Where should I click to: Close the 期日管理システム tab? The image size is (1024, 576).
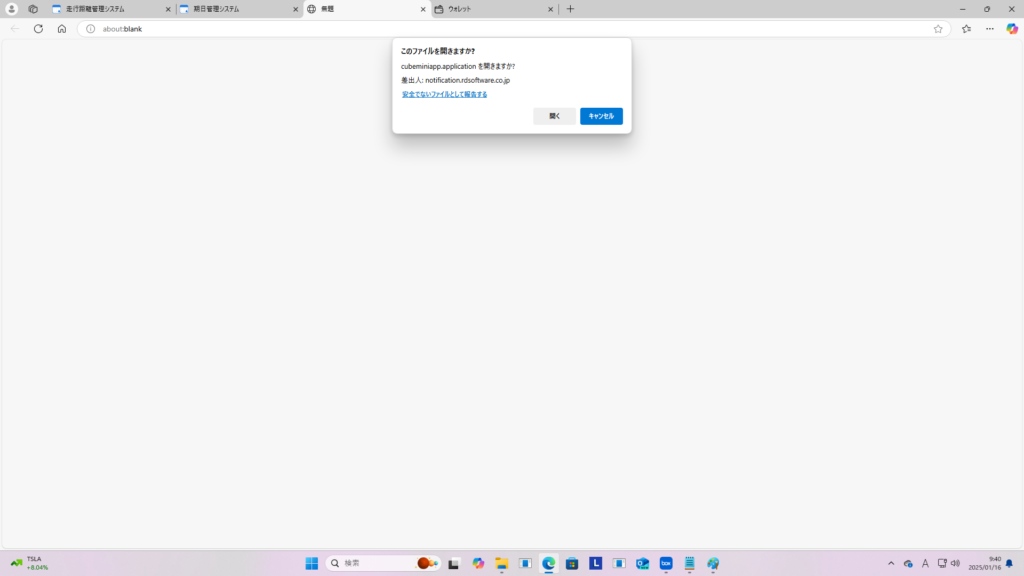(x=295, y=9)
